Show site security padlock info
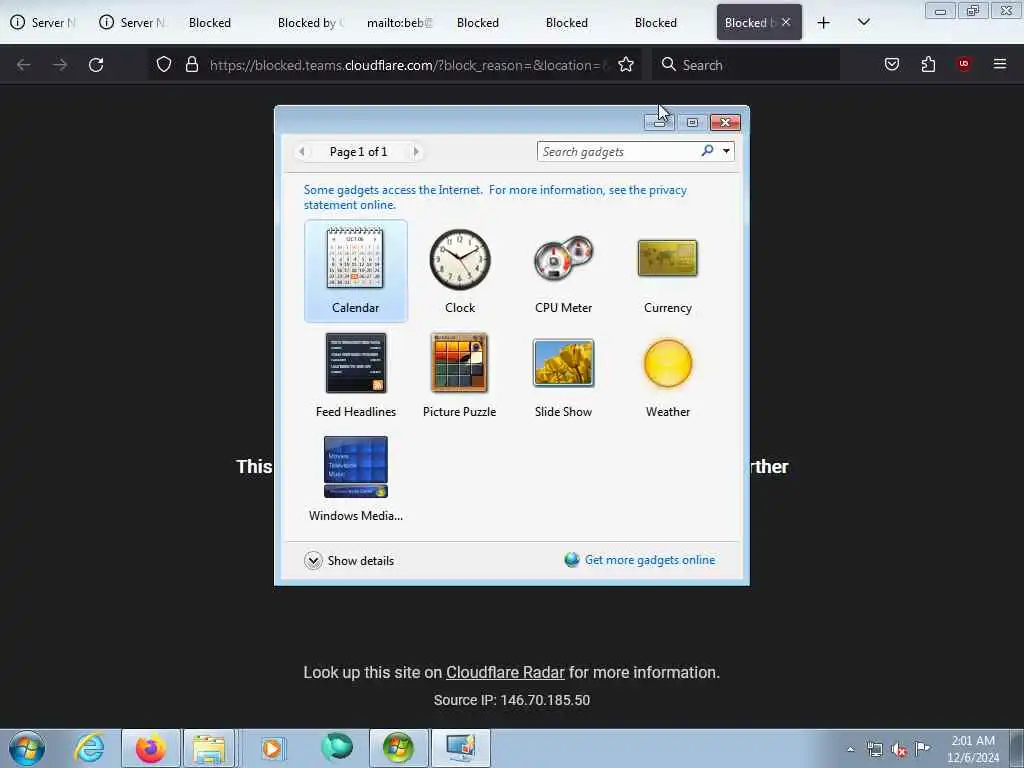 tap(191, 65)
